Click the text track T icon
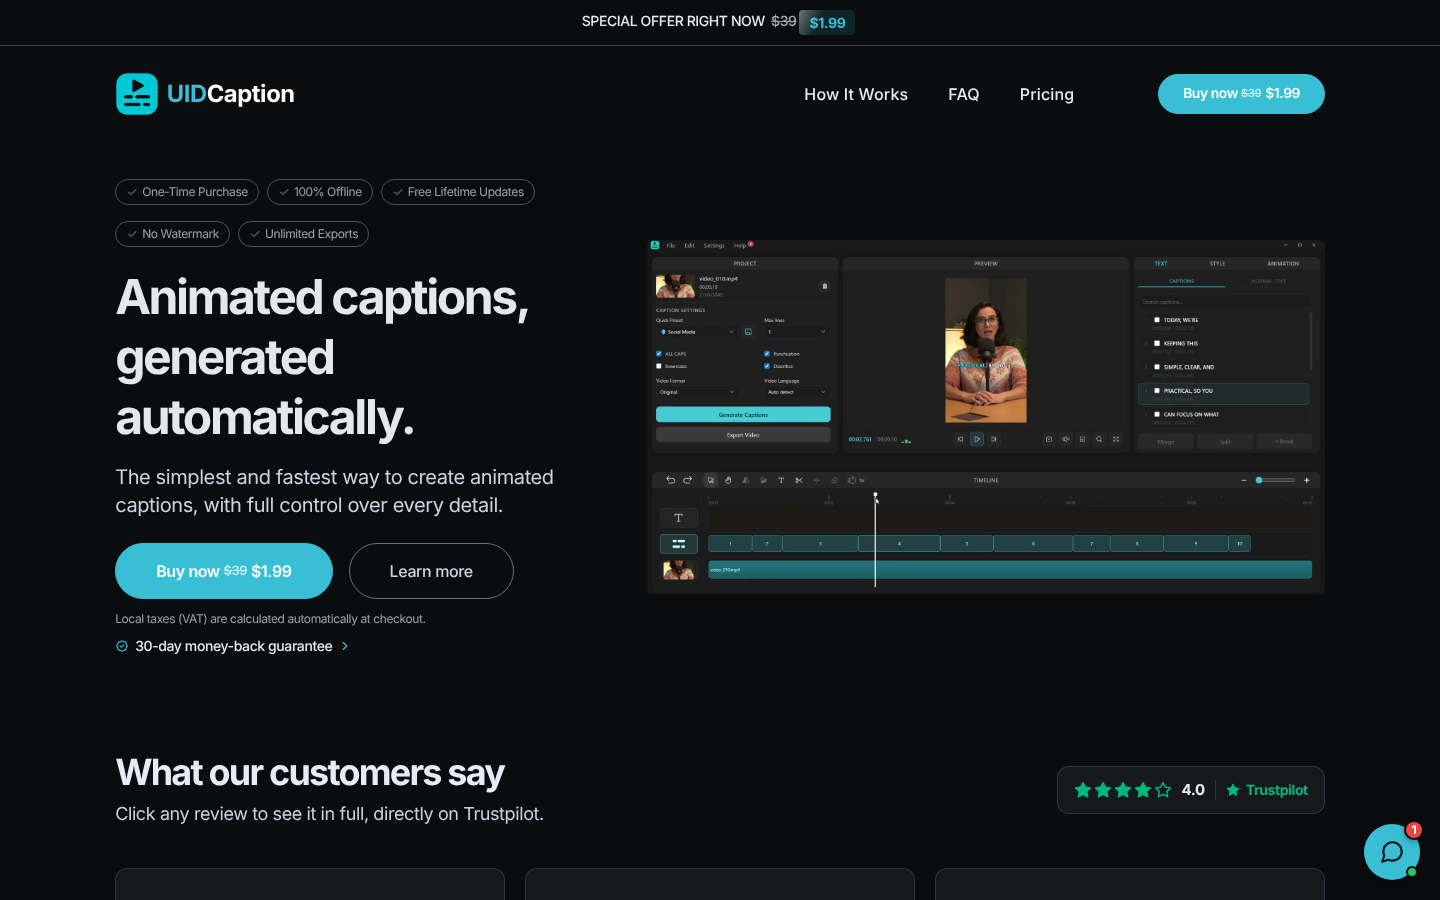1440x900 pixels. [x=678, y=518]
